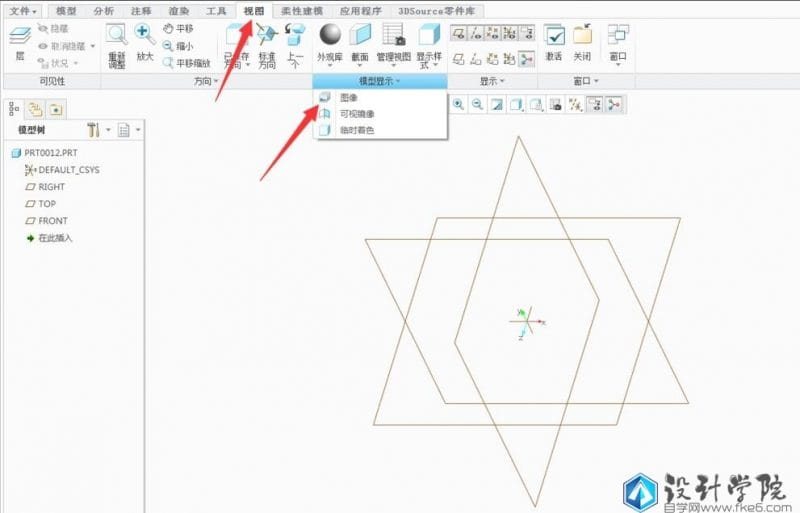Expand the Status (状况) dropdown arrow

coord(76,63)
